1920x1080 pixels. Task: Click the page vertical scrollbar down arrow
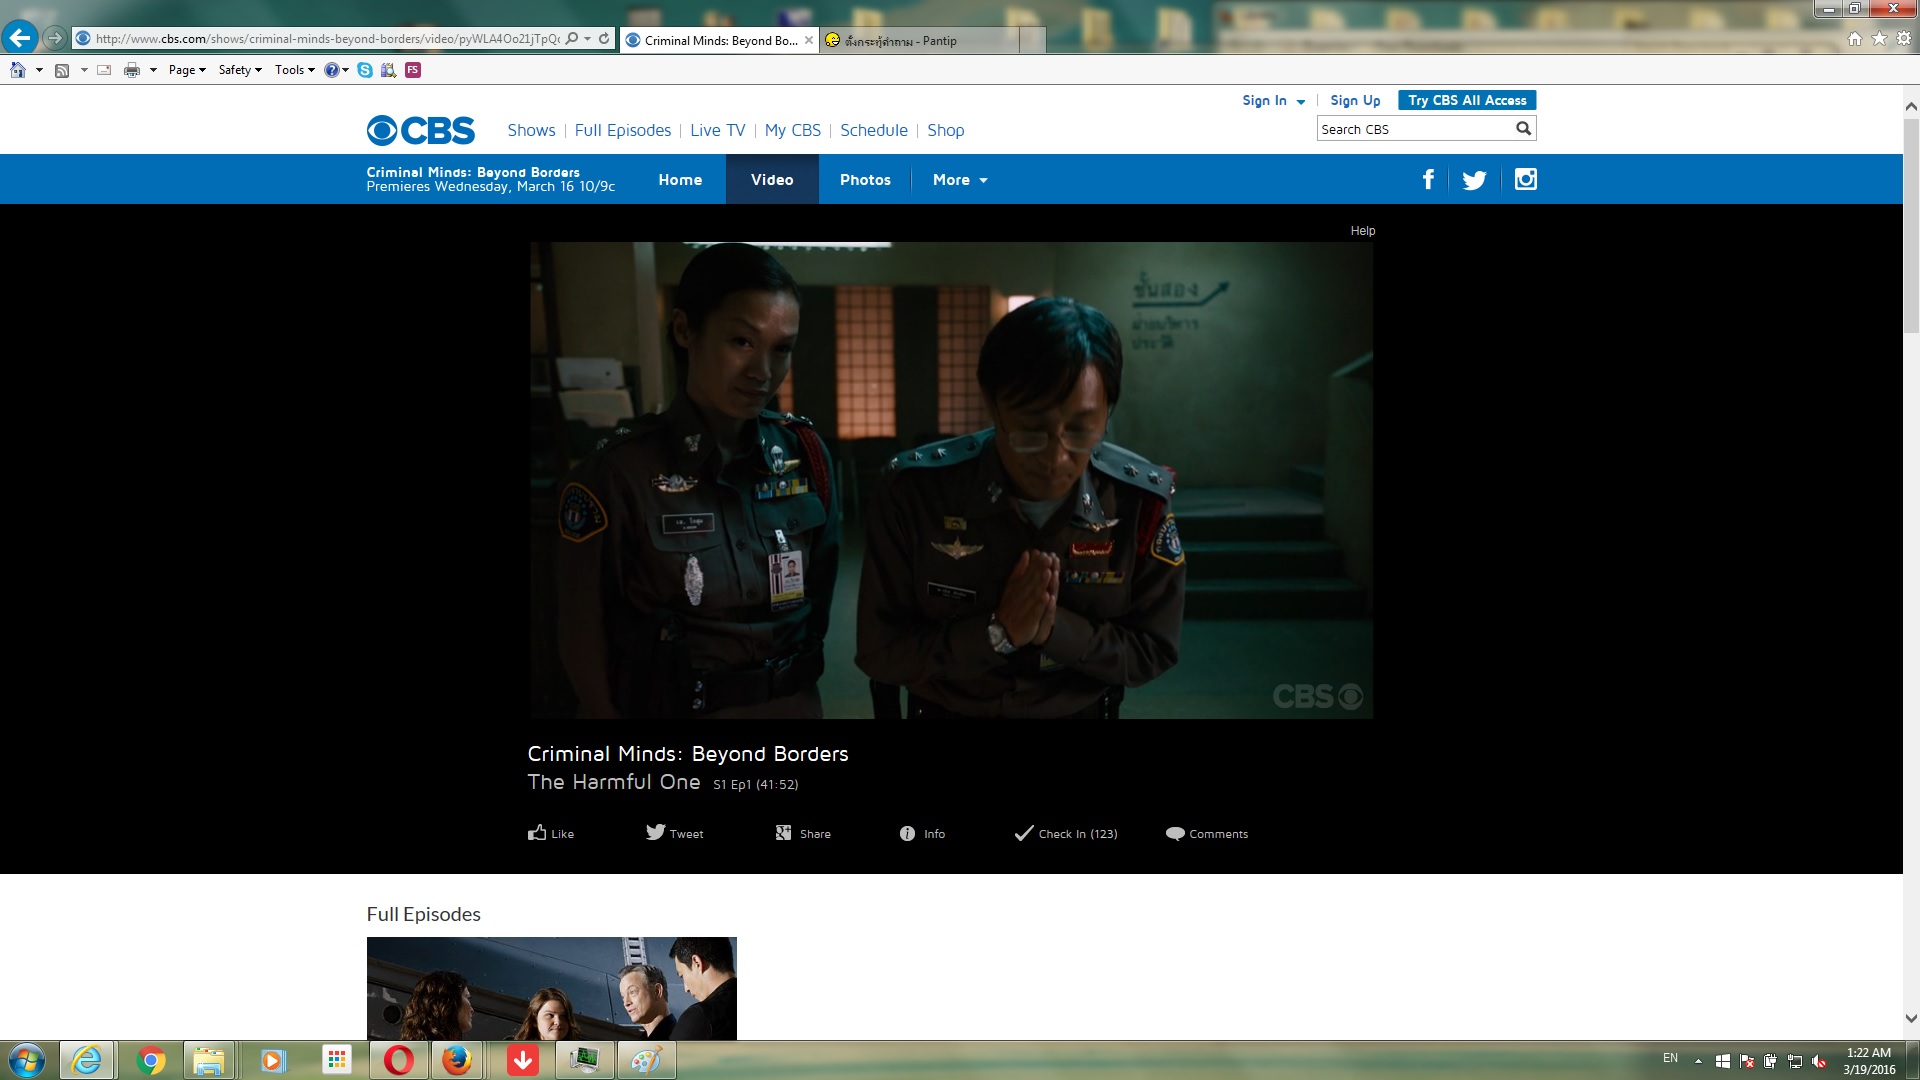point(1911,1019)
